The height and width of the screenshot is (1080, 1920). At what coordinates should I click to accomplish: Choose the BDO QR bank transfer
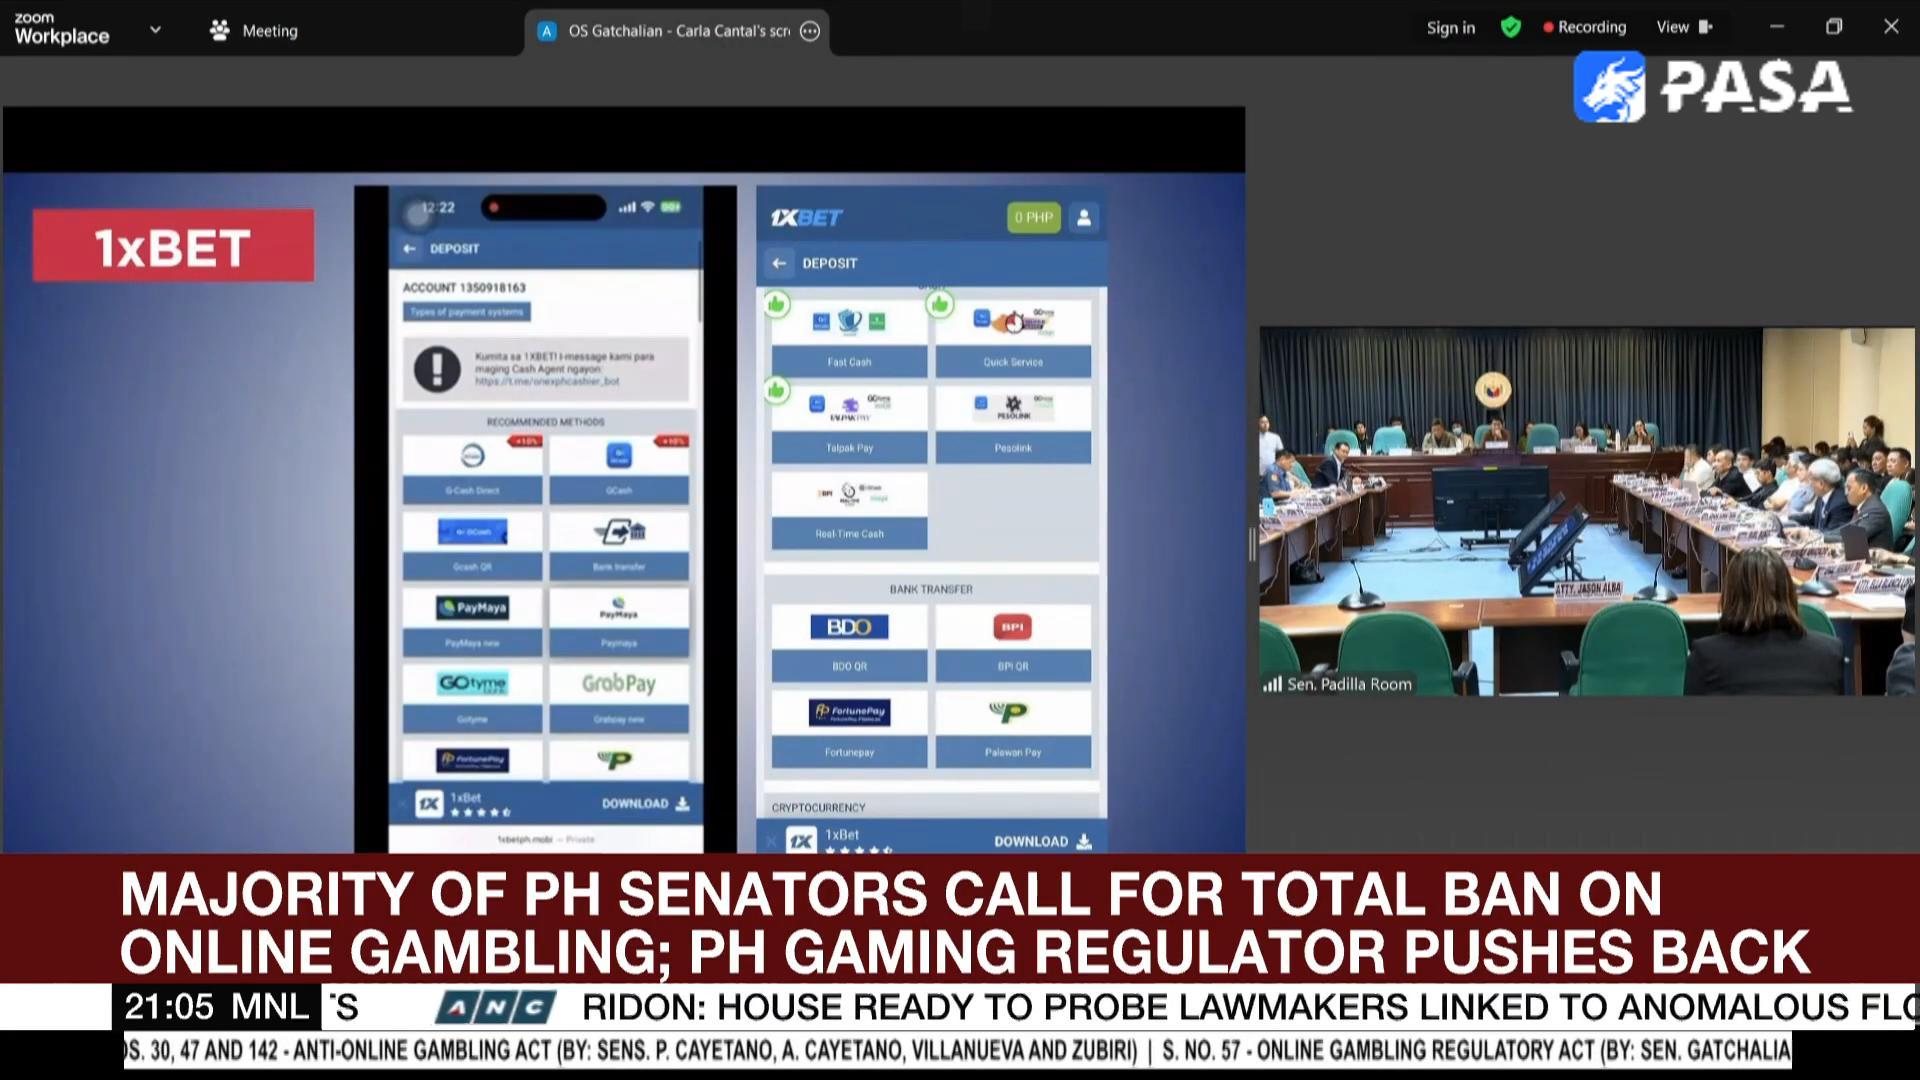click(x=849, y=643)
